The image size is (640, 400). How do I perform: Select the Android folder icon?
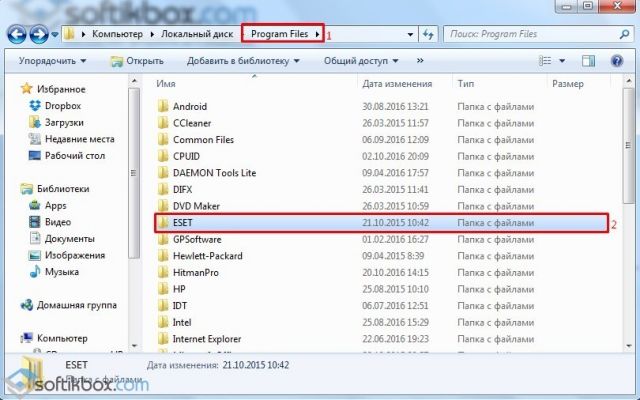click(163, 106)
